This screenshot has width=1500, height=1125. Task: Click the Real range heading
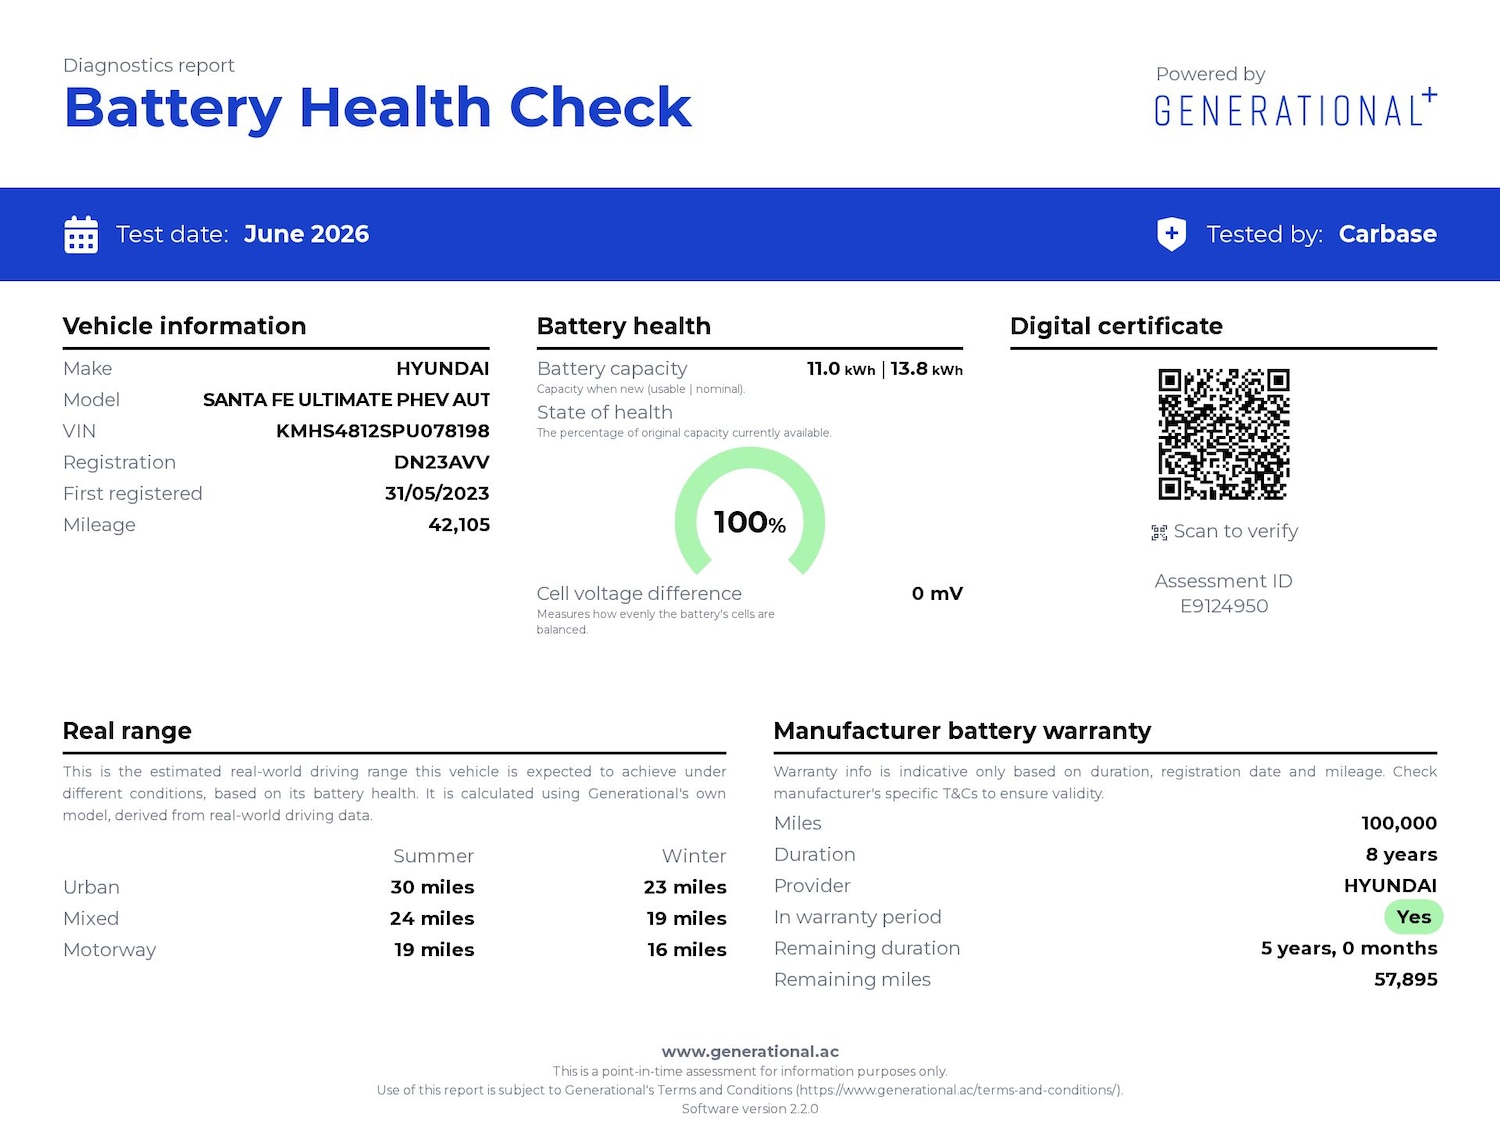click(x=127, y=731)
